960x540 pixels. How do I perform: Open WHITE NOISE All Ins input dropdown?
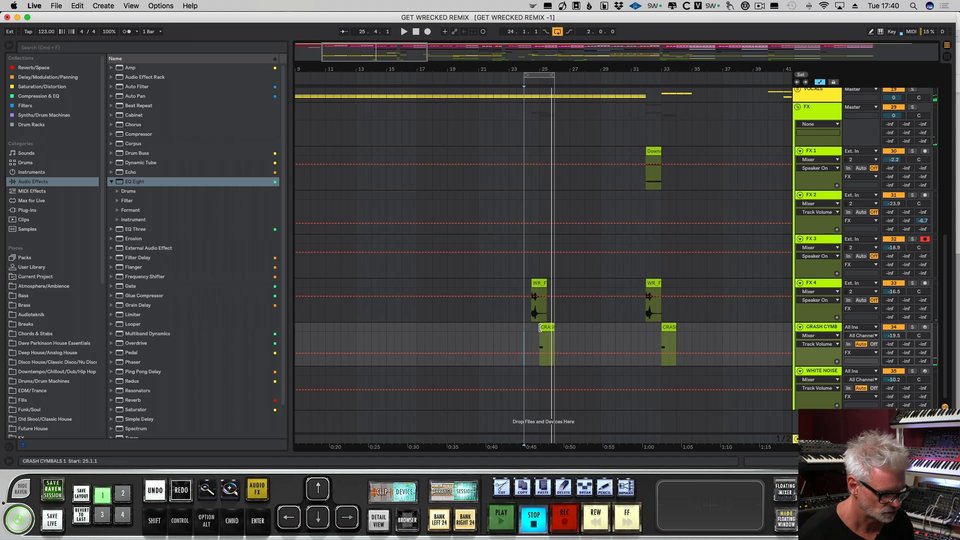click(861, 371)
